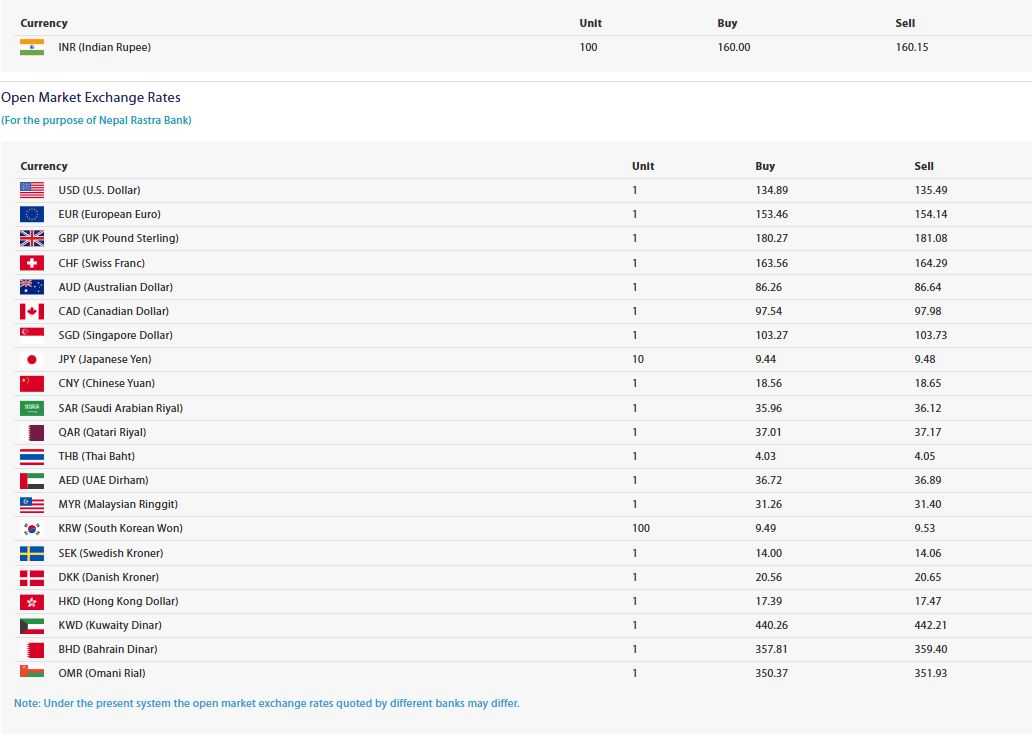
Task: Click the 'EUR (European Euro)' label
Action: point(109,215)
